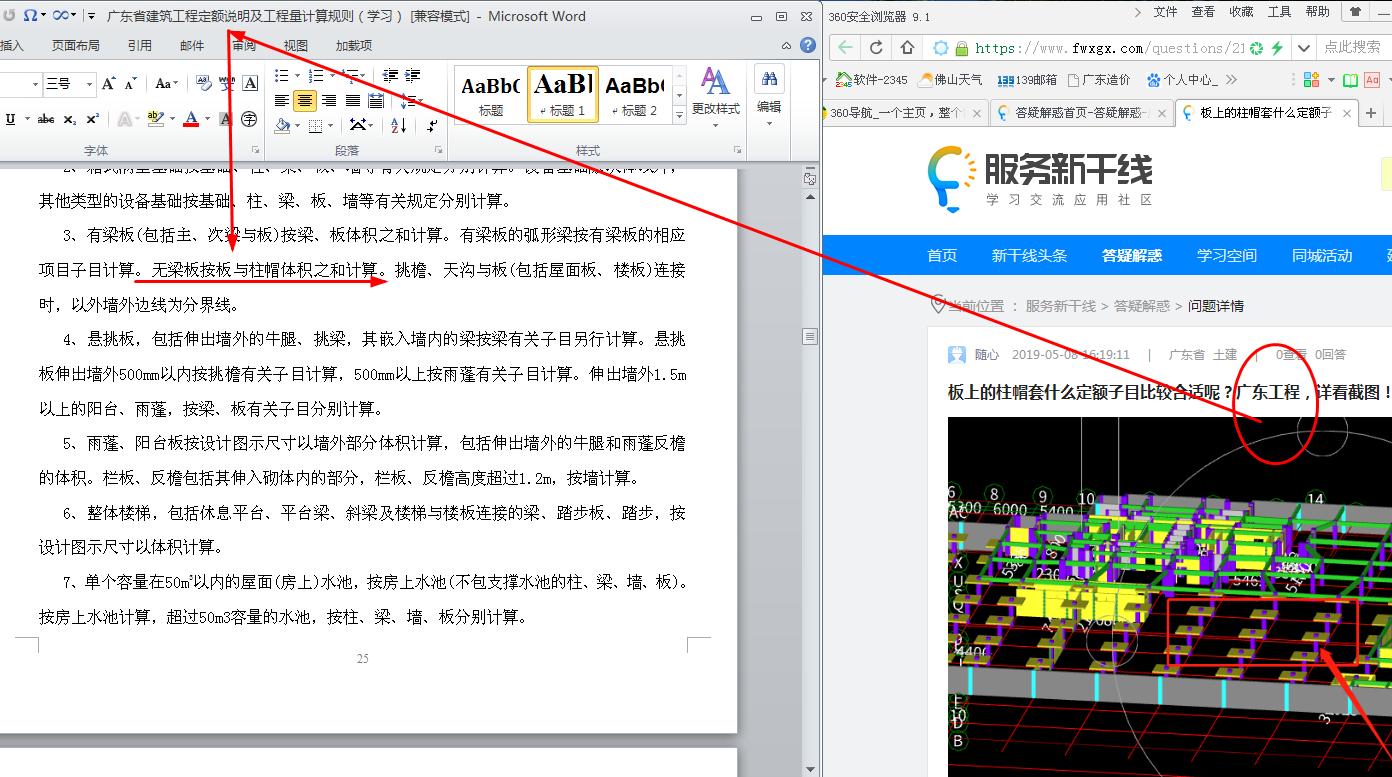Click the Increase Indent icon
1392x777 pixels.
point(412,75)
